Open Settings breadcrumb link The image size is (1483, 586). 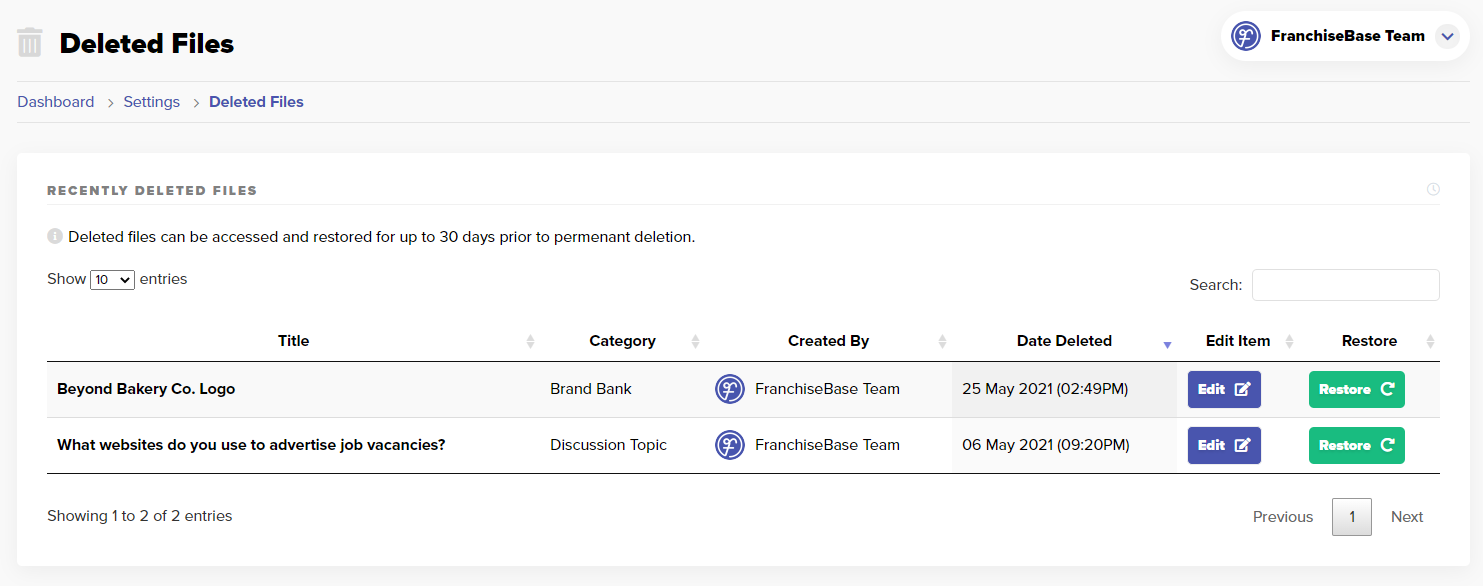pyautogui.click(x=152, y=102)
